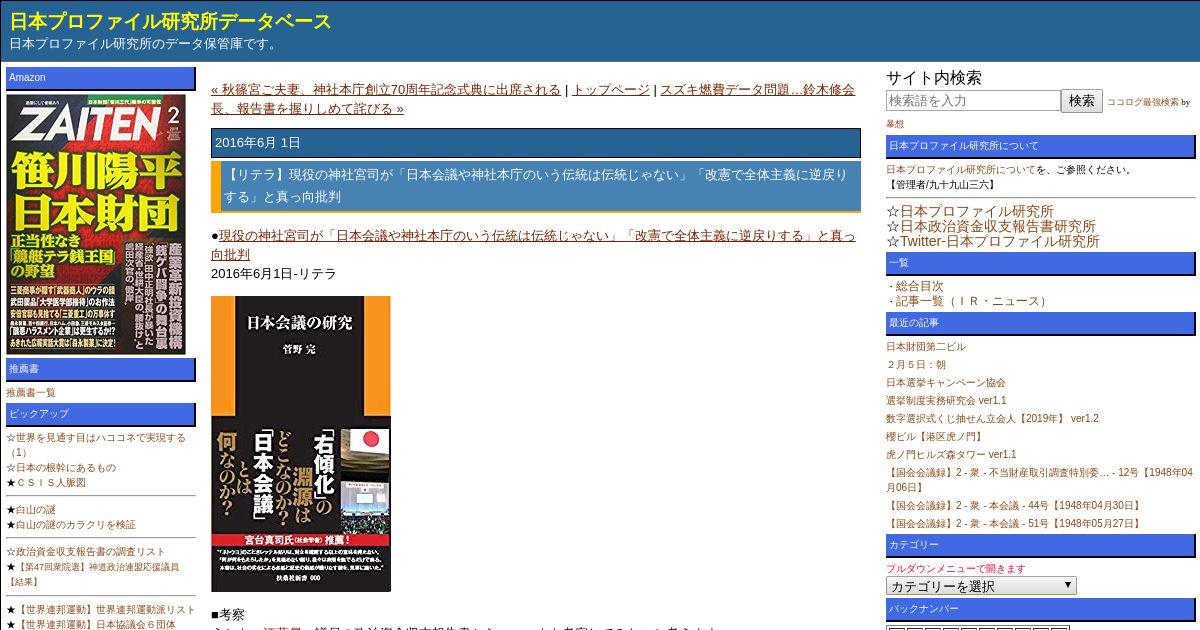Open 国会会議録 本会議 44号 1948年04月30日 link
The height and width of the screenshot is (630, 1200).
tap(1013, 506)
